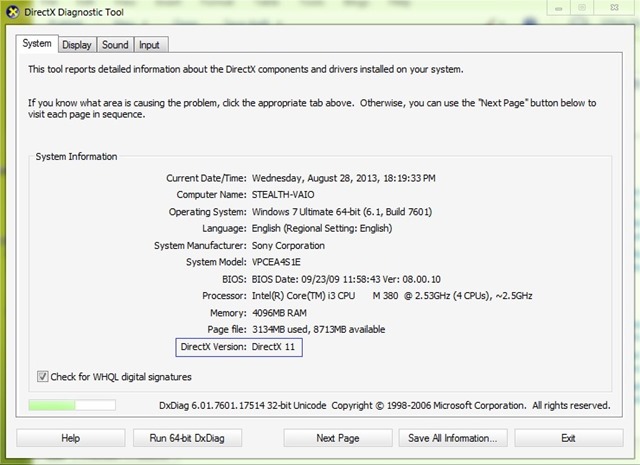The height and width of the screenshot is (465, 640).
Task: Select the Windows 7 Ultimate 64-bit text
Action: (x=342, y=212)
